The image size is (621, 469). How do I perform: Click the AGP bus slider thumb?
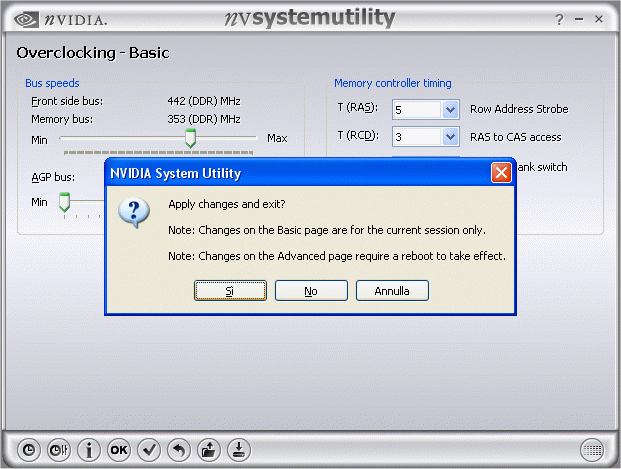pos(64,202)
